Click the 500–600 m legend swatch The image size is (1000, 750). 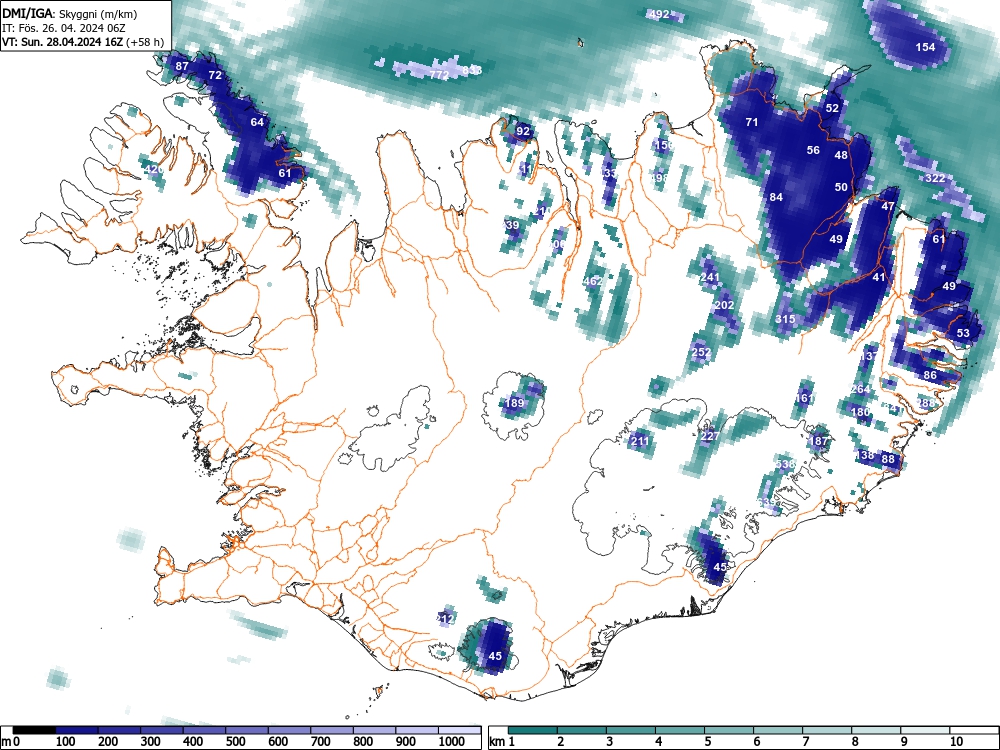click(247, 730)
